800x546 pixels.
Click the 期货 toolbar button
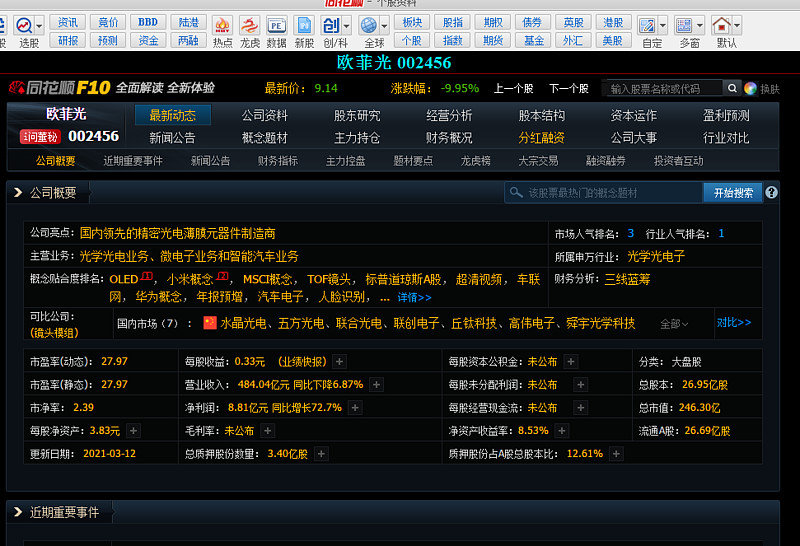pos(493,40)
